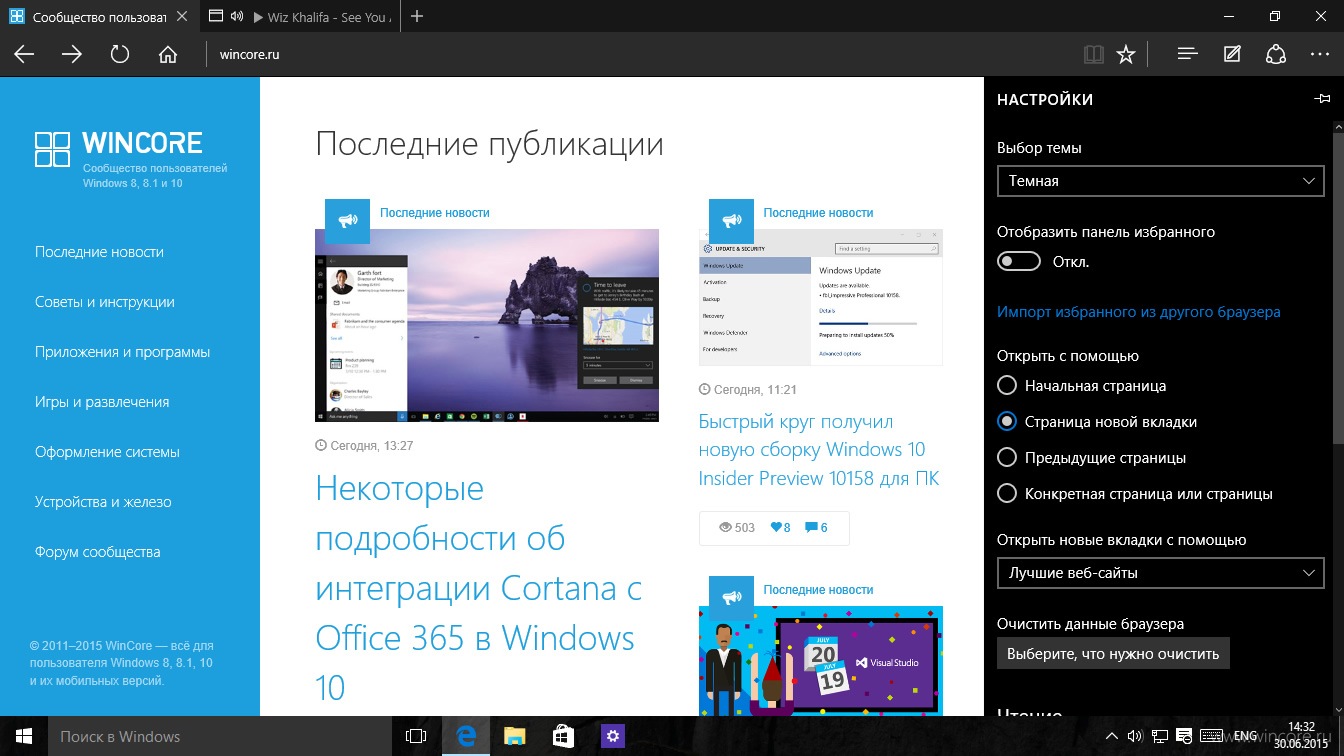Select Страница новой вкладки option
Screen dimensions: 1344x756
tap(1008, 422)
